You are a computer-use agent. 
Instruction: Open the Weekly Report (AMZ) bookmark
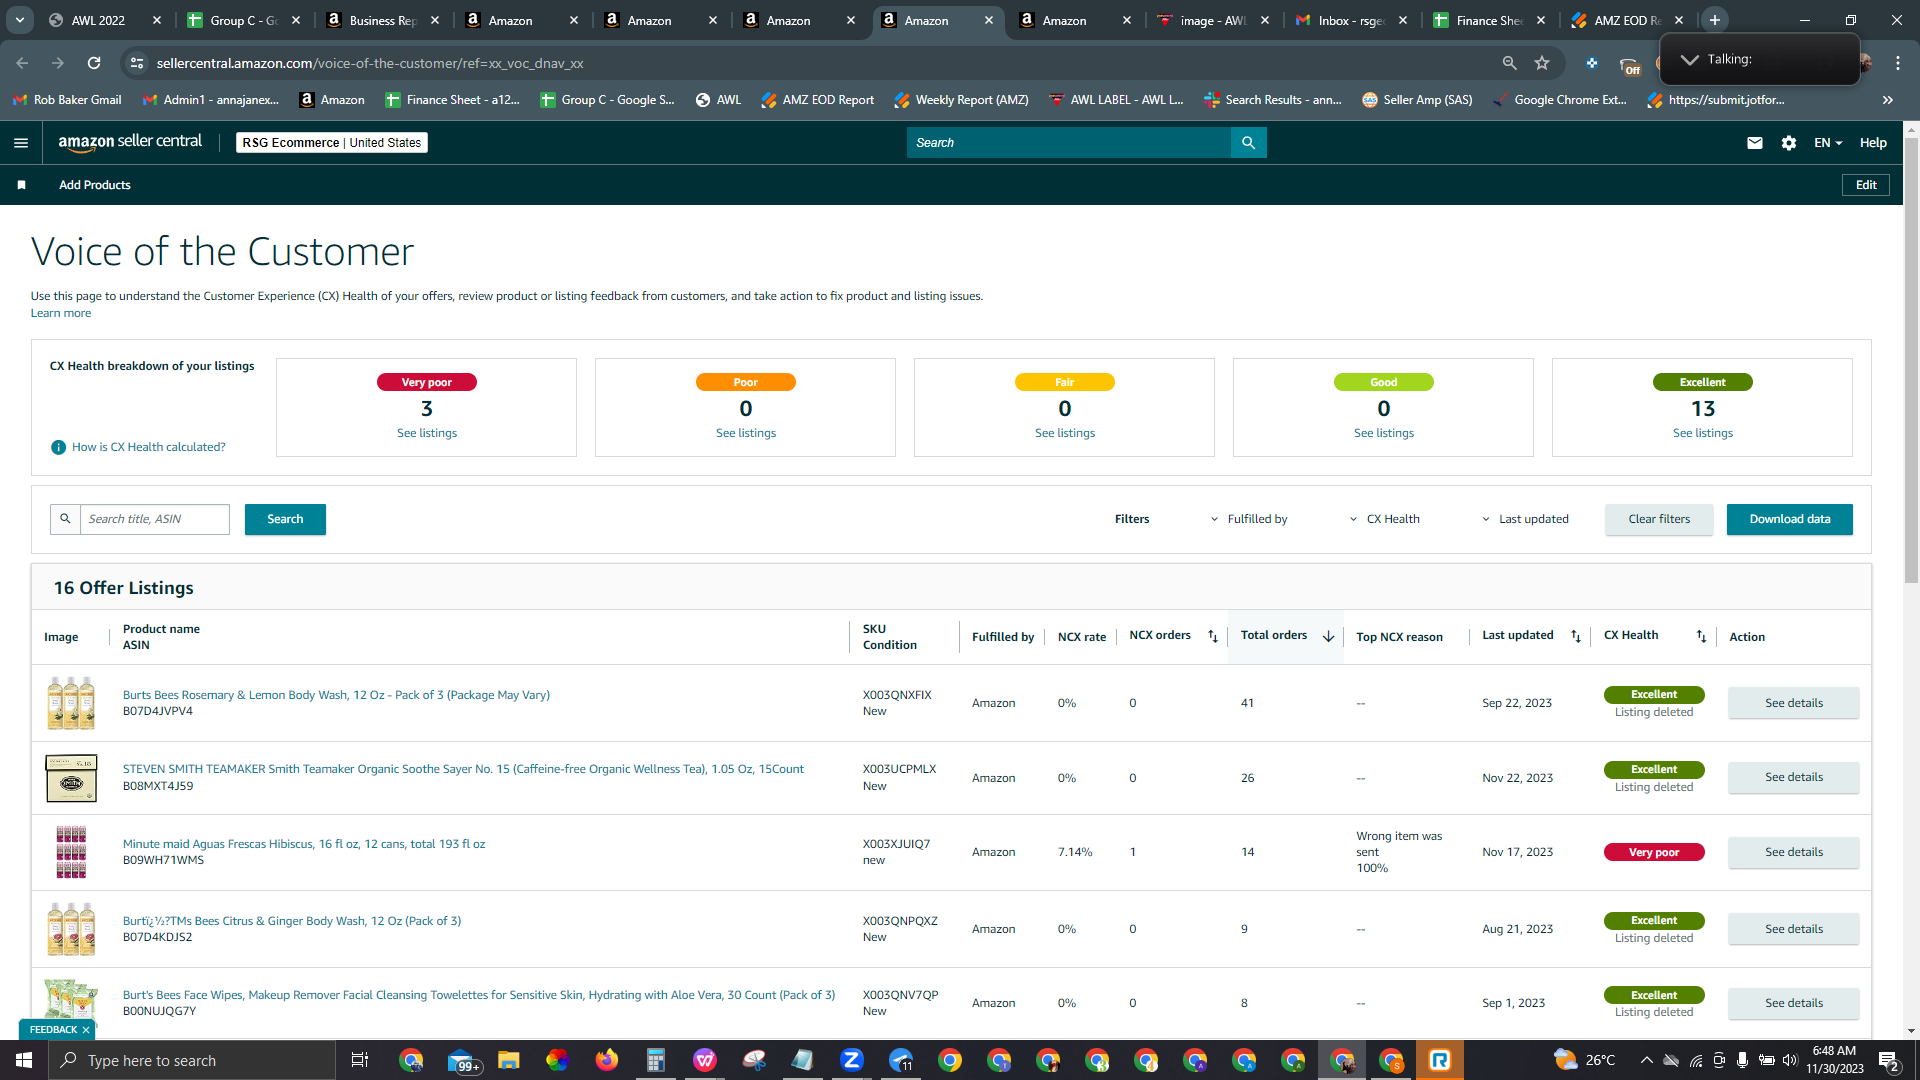[961, 100]
